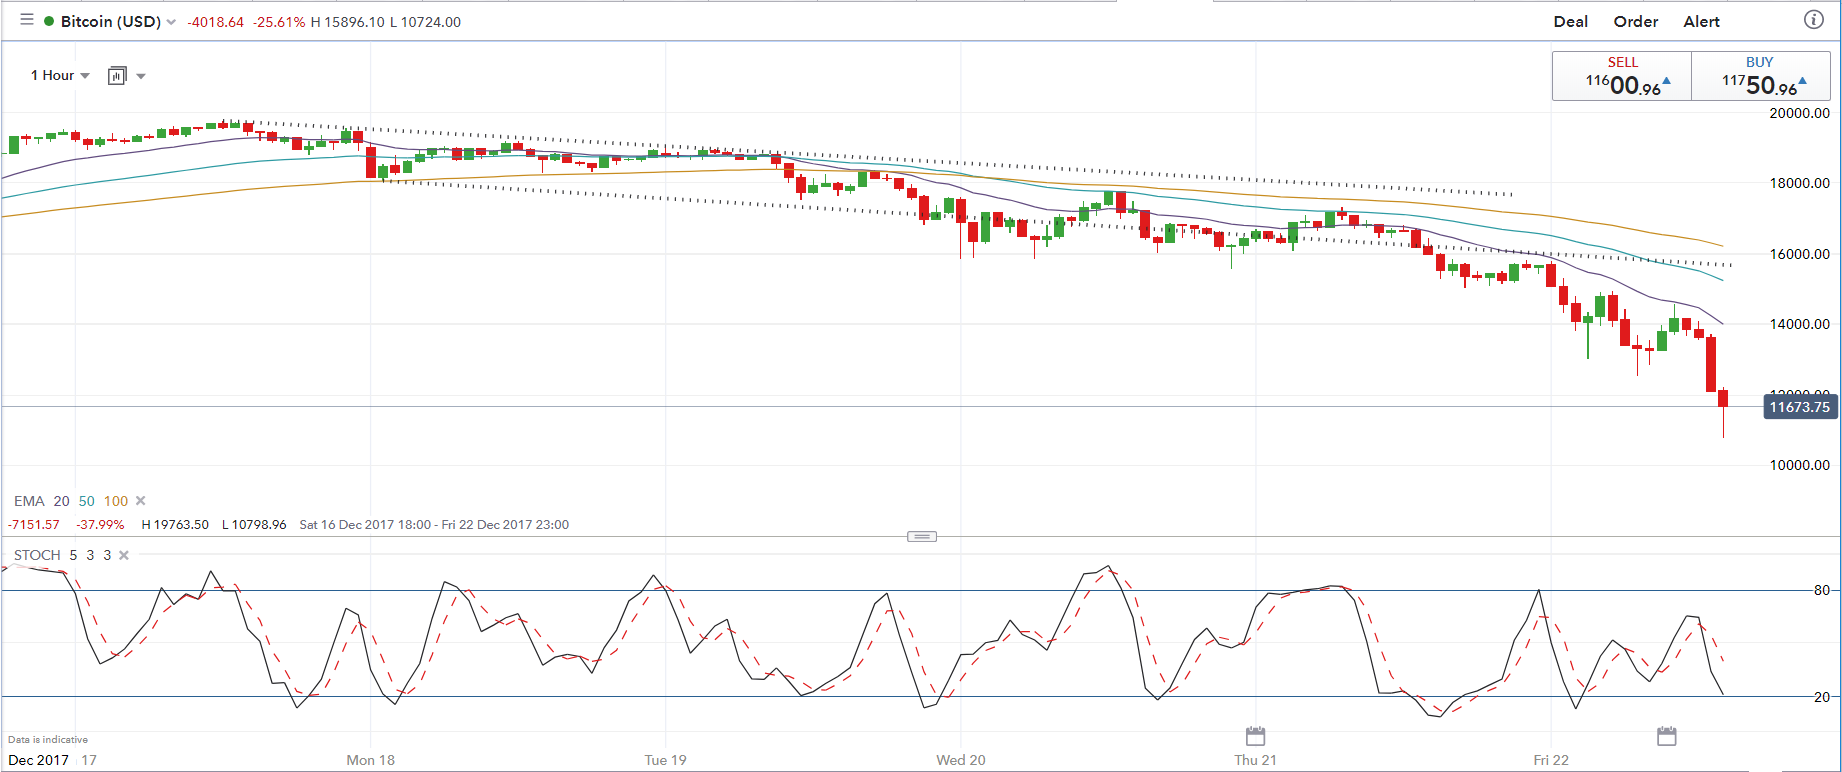Click the 18000.00 price axis label
The image size is (1842, 772).
[1800, 183]
